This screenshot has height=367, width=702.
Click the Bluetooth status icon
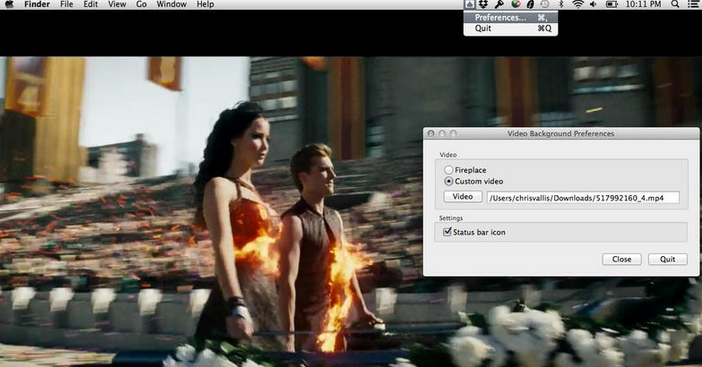tap(561, 4)
